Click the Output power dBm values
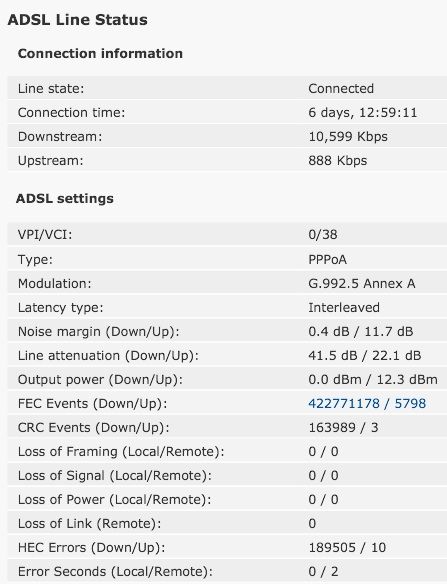This screenshot has width=447, height=584. (x=373, y=380)
